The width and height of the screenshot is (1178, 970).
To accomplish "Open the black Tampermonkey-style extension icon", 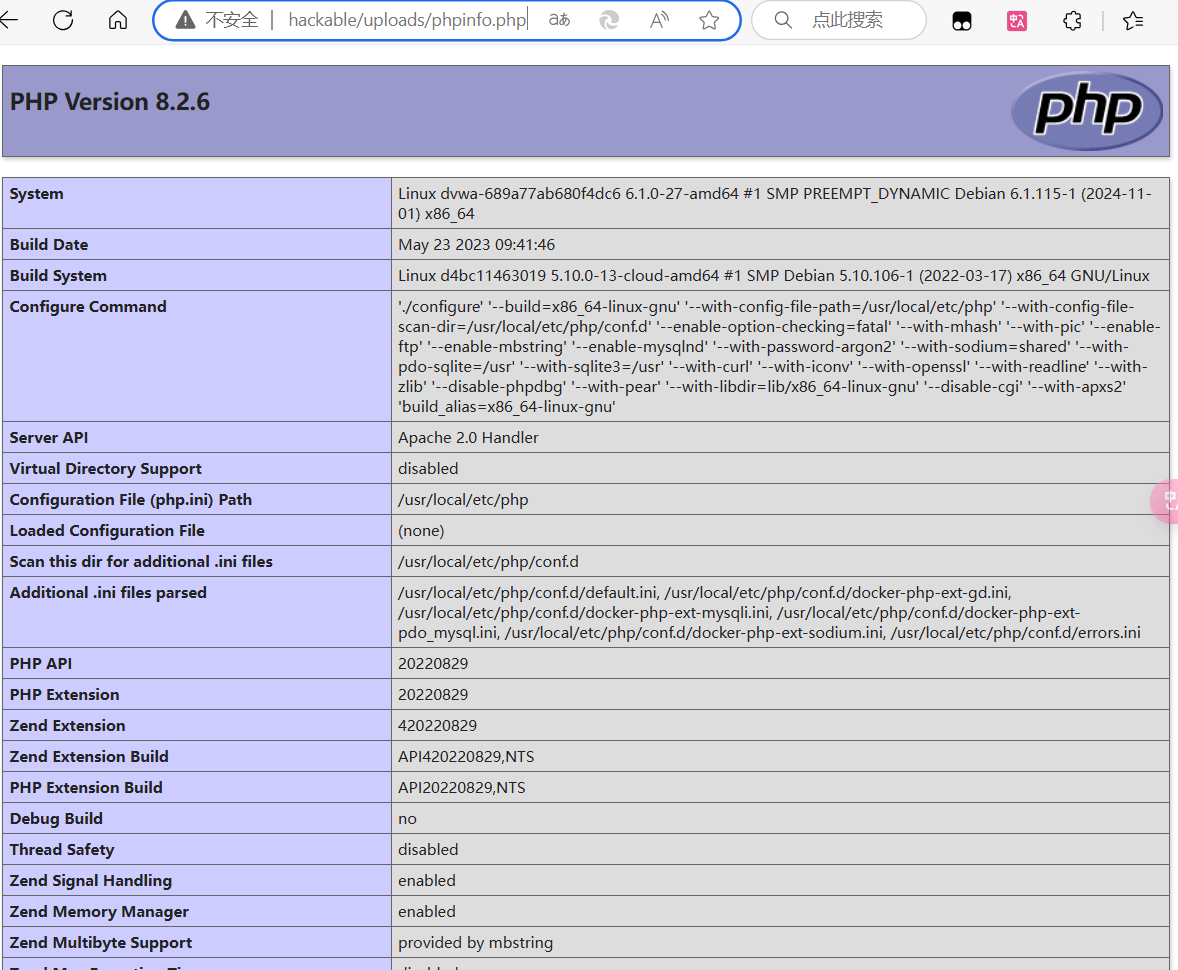I will pyautogui.click(x=962, y=21).
